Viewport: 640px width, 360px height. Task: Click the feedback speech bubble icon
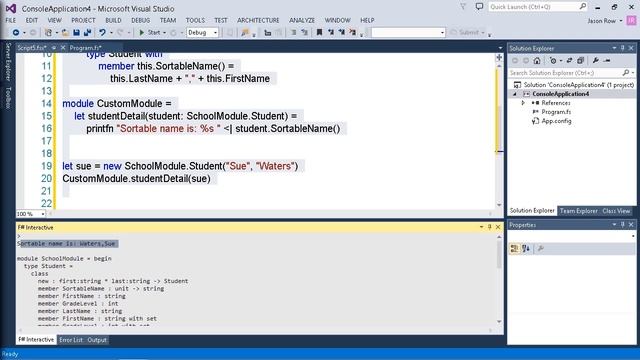[479, 7]
